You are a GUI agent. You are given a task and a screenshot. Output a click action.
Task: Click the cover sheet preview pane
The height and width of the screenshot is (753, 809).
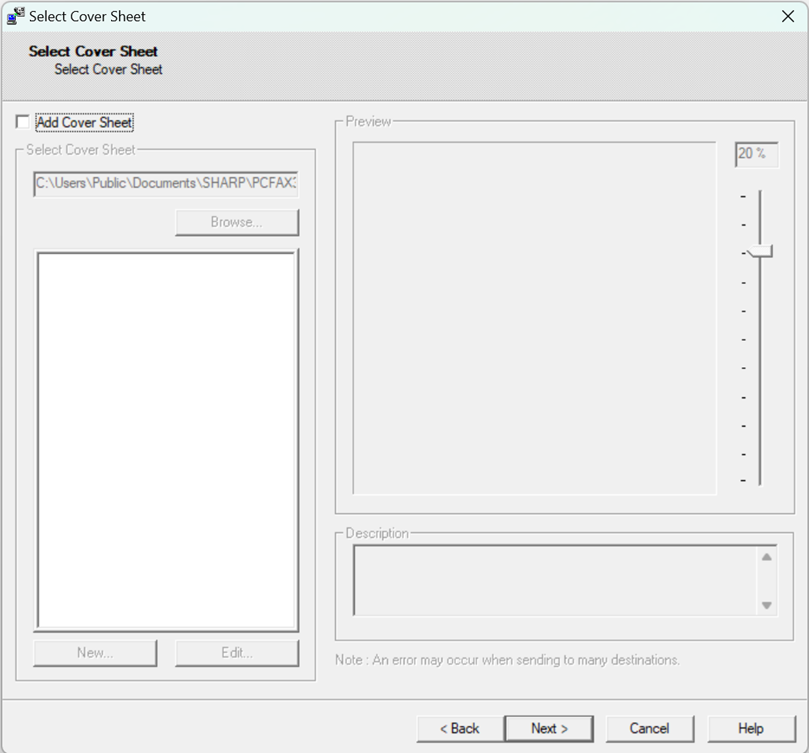click(534, 318)
